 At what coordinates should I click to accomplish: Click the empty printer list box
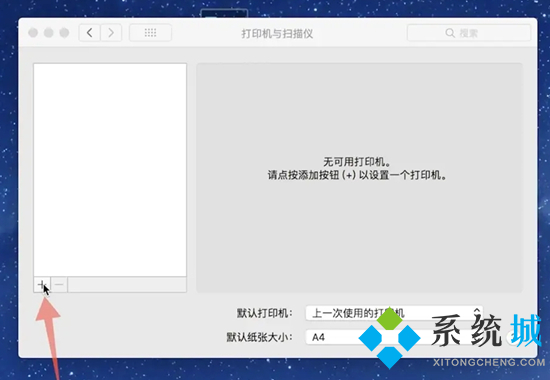110,170
